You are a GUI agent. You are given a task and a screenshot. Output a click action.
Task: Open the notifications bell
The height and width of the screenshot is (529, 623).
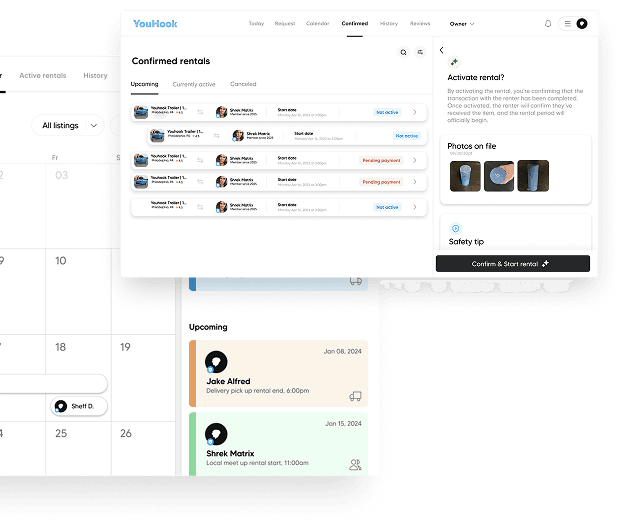[x=548, y=24]
